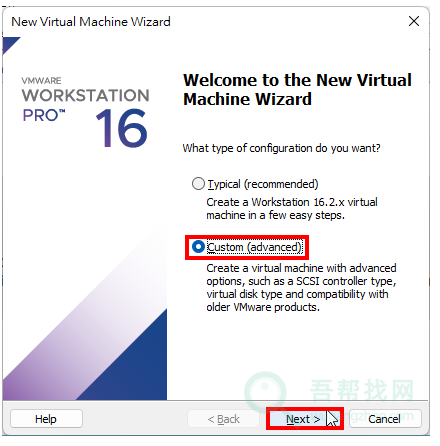Open Help for the wizard
The height and width of the screenshot is (446, 440).
pos(46,419)
